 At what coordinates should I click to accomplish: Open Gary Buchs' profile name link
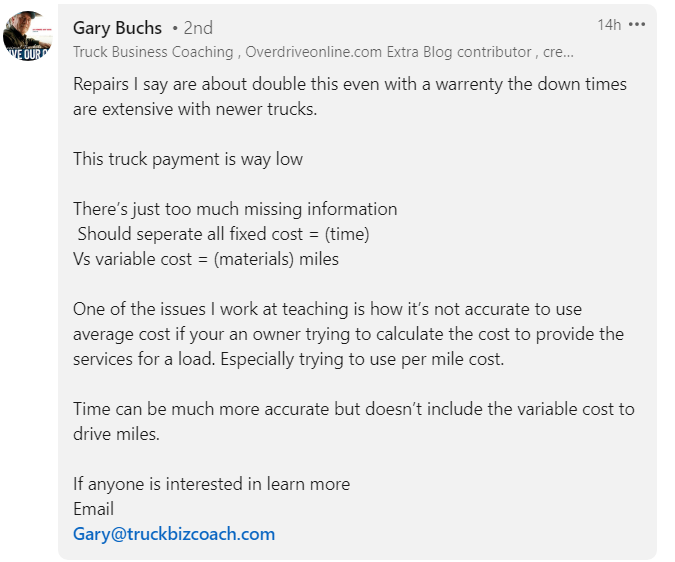pos(118,28)
